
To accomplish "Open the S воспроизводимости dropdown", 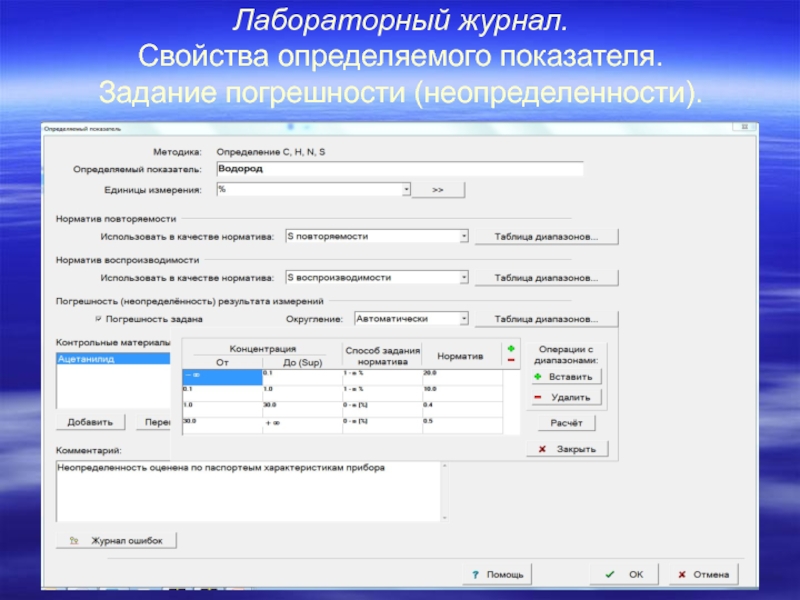I will (464, 277).
